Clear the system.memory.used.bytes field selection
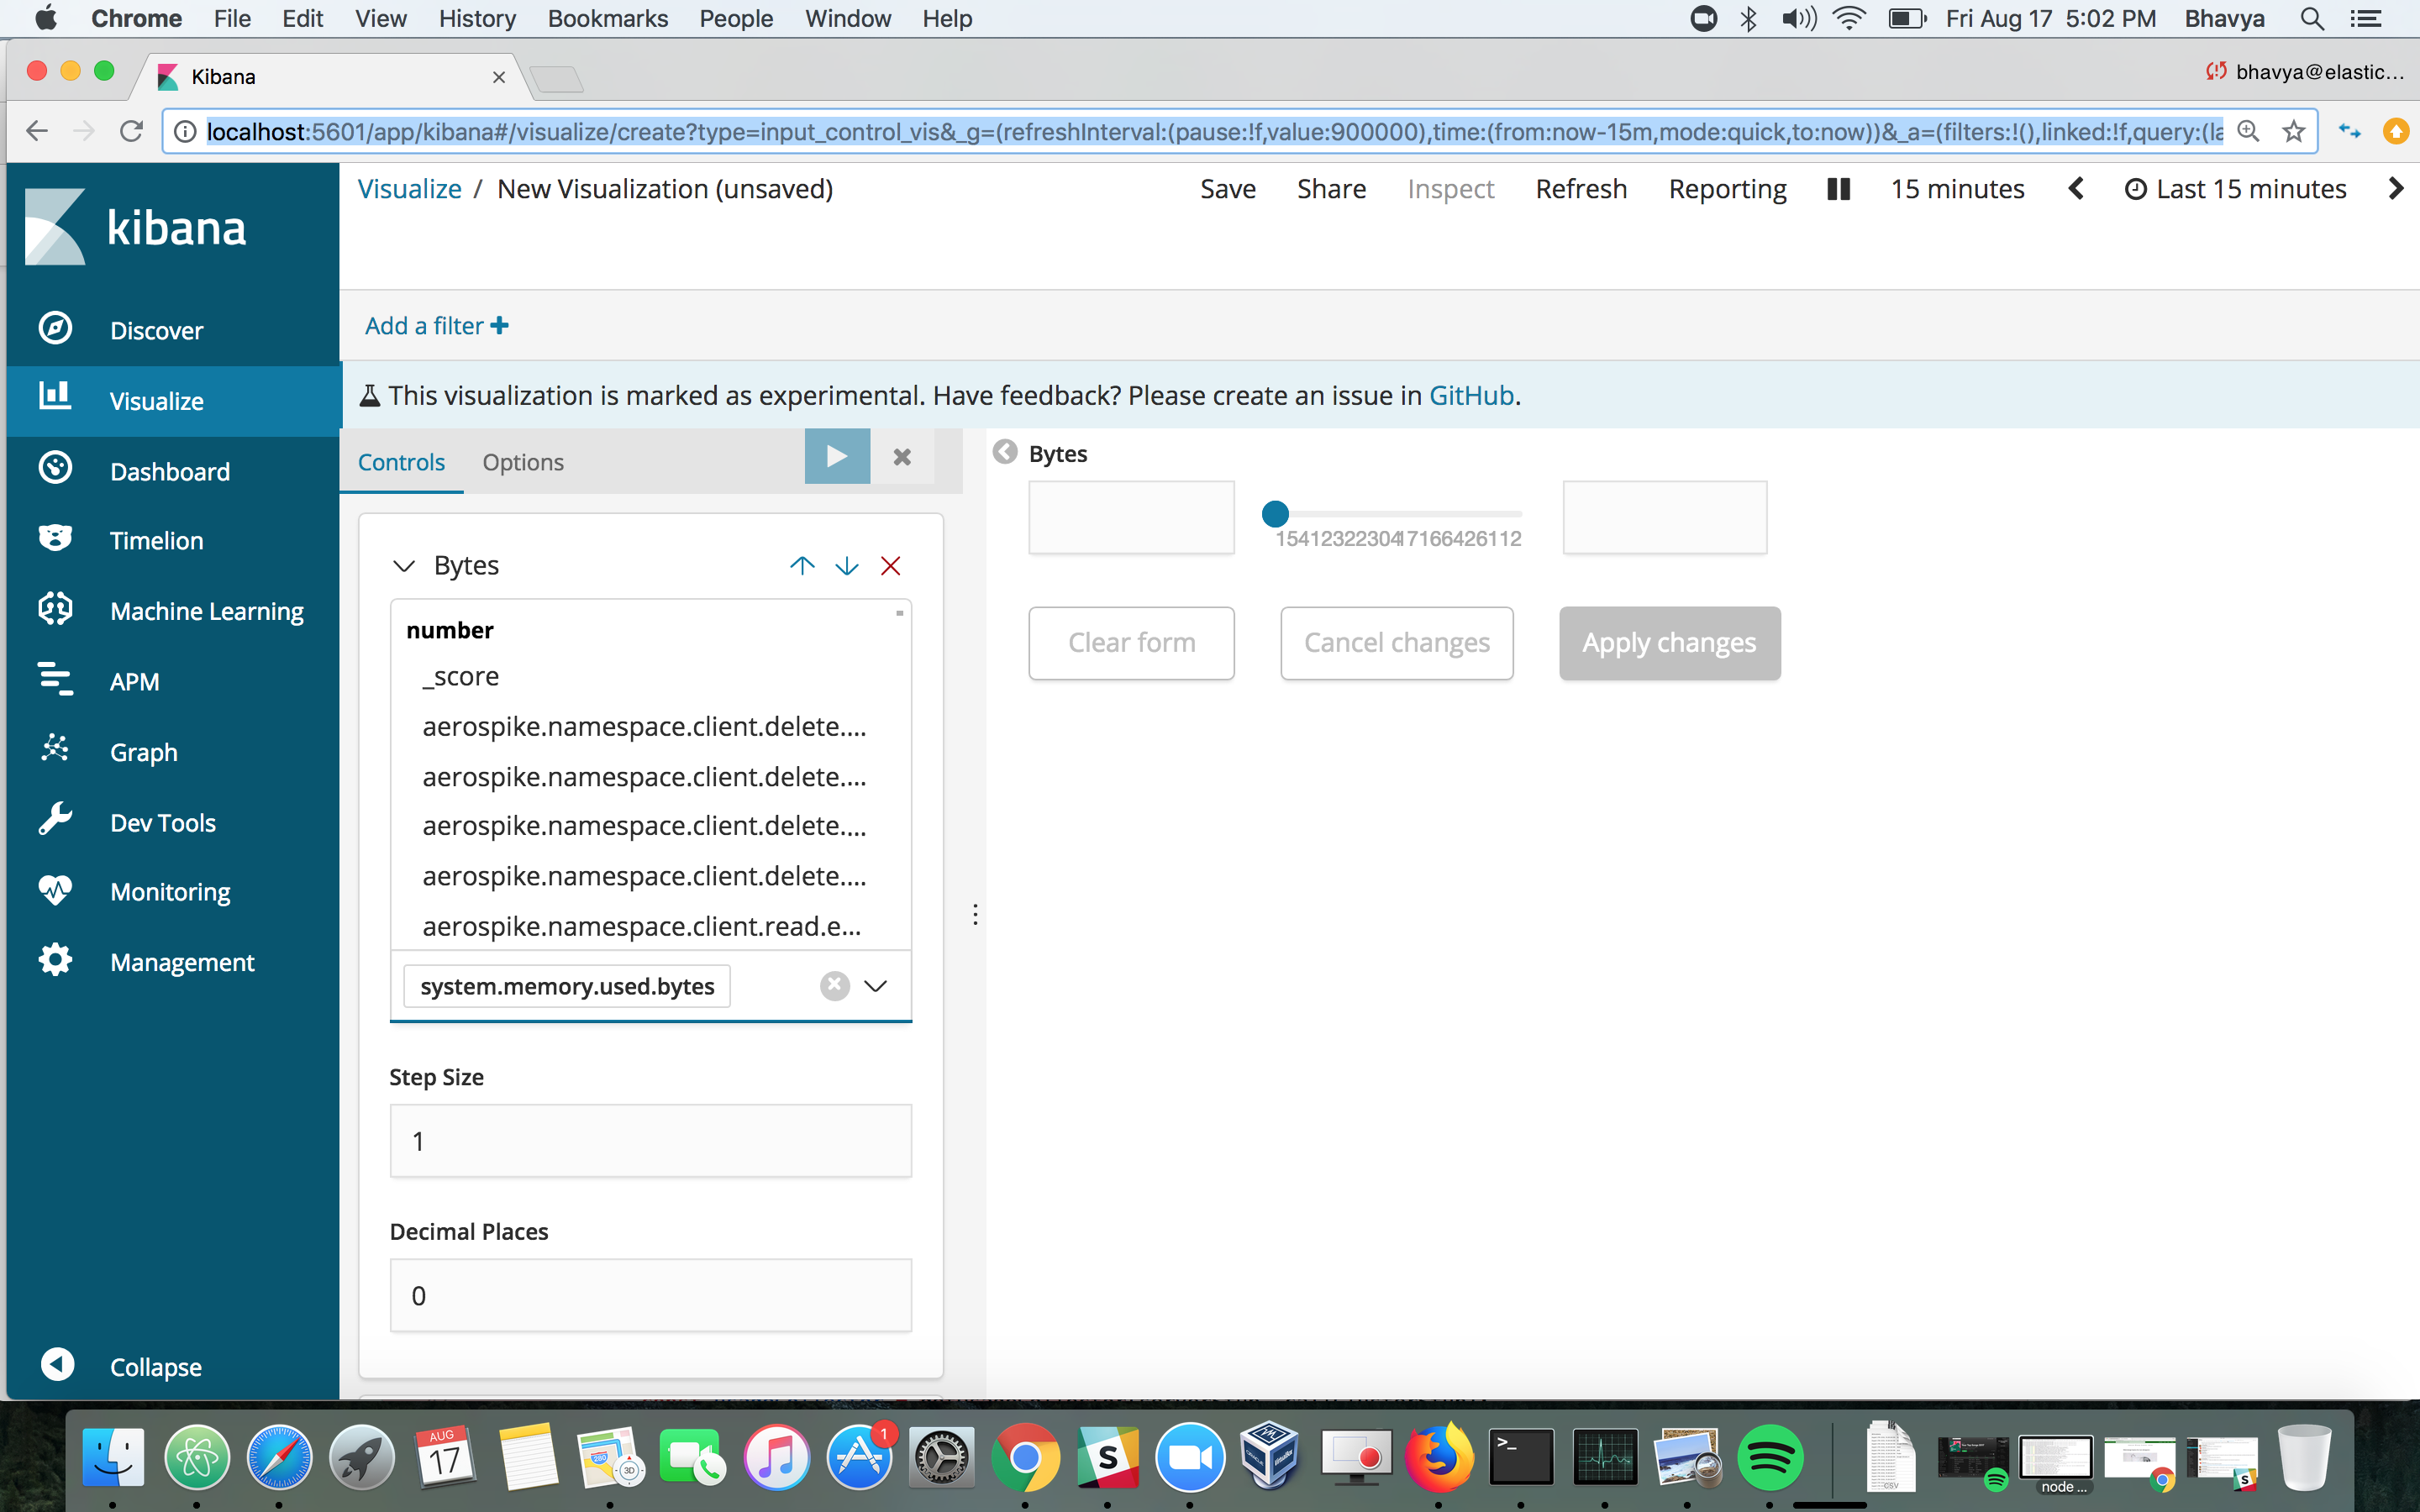This screenshot has width=2420, height=1512. click(x=834, y=986)
